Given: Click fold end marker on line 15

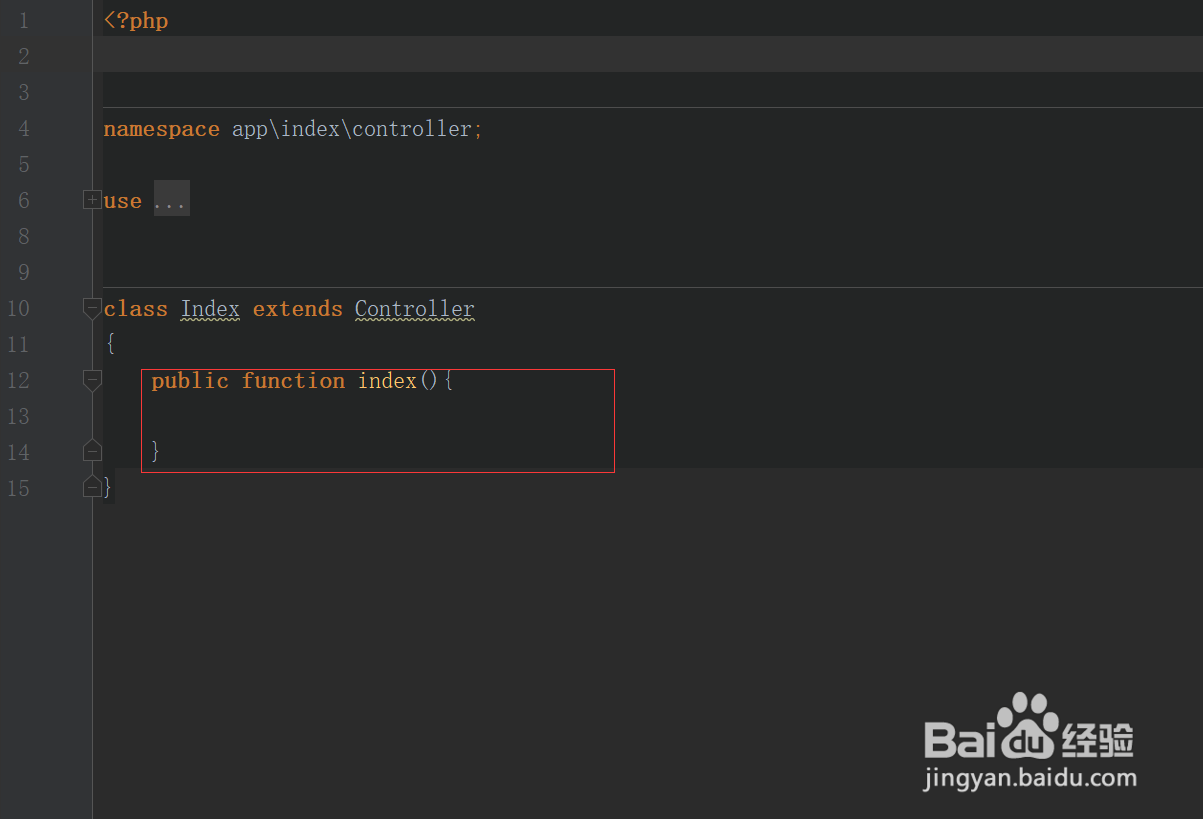Looking at the screenshot, I should 92,487.
